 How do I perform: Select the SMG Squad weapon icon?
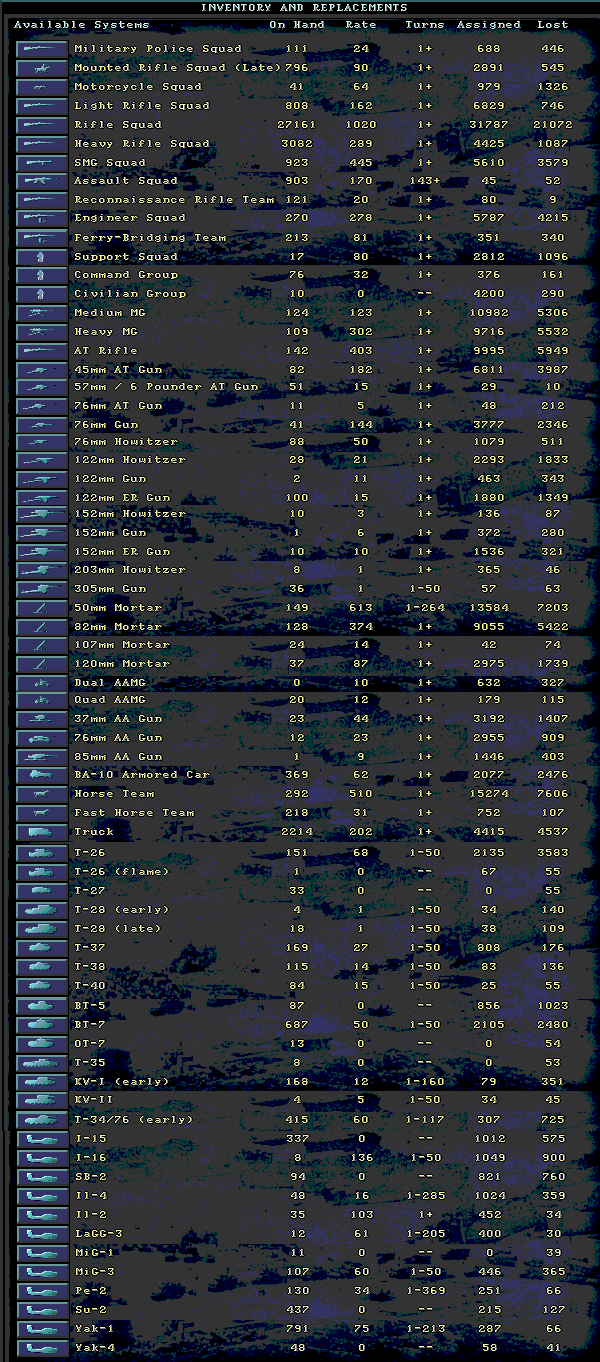click(41, 162)
